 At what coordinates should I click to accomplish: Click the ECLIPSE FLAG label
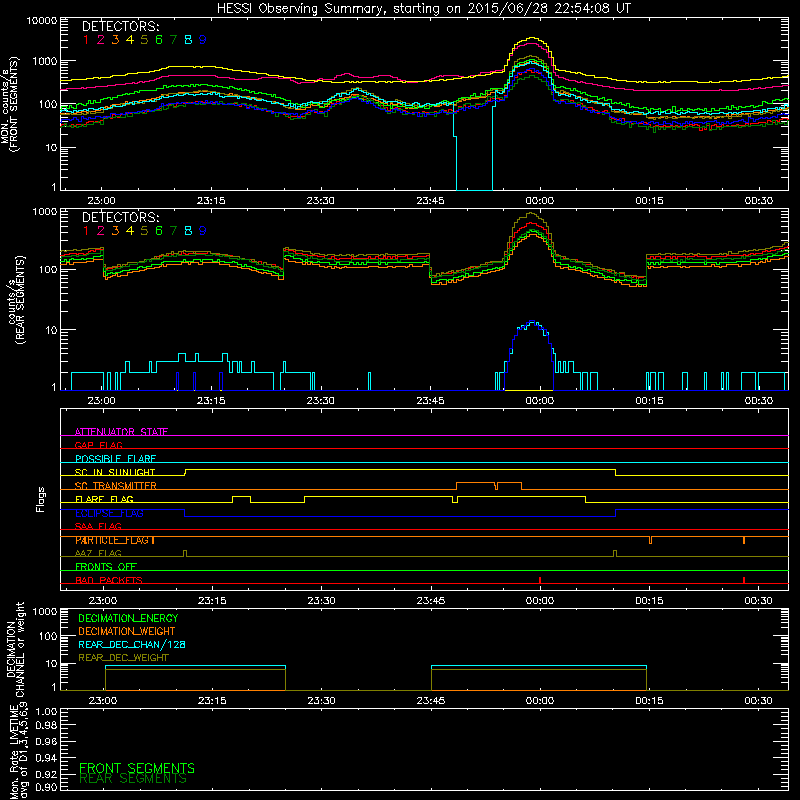pos(109,513)
